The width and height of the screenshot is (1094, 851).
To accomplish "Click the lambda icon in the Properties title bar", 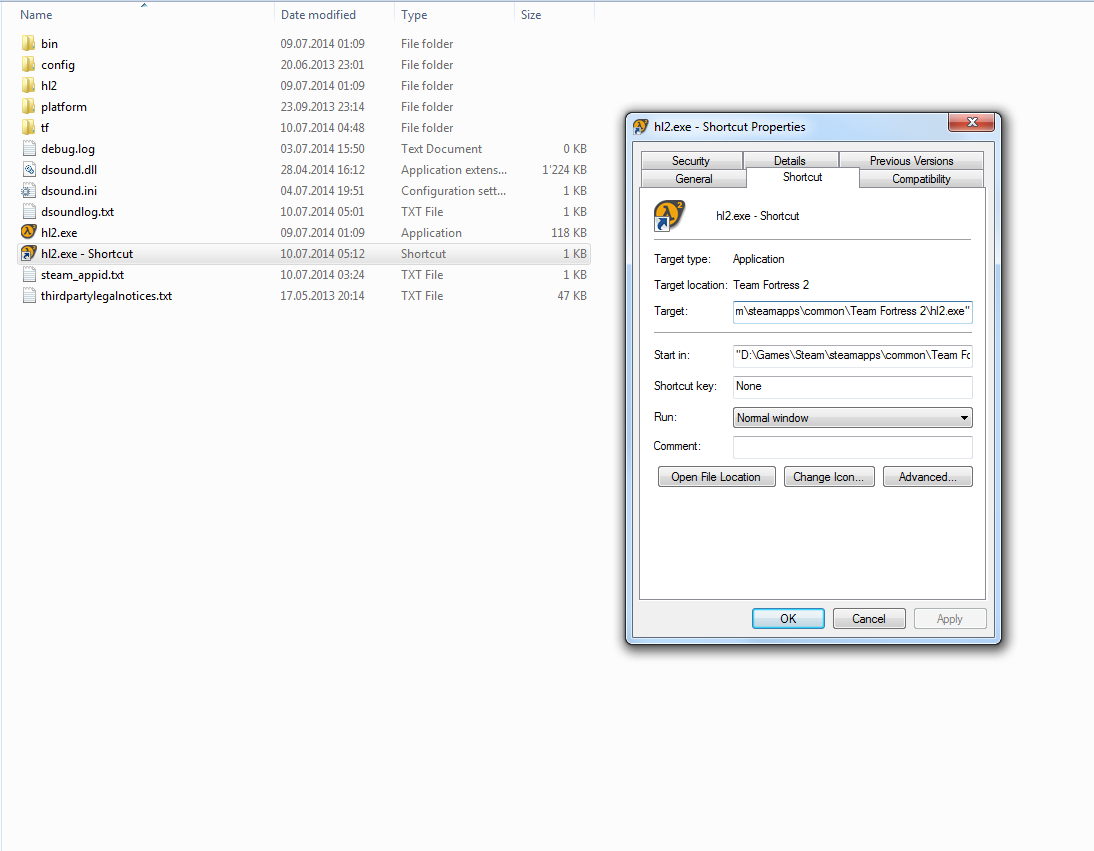I will (x=640, y=127).
